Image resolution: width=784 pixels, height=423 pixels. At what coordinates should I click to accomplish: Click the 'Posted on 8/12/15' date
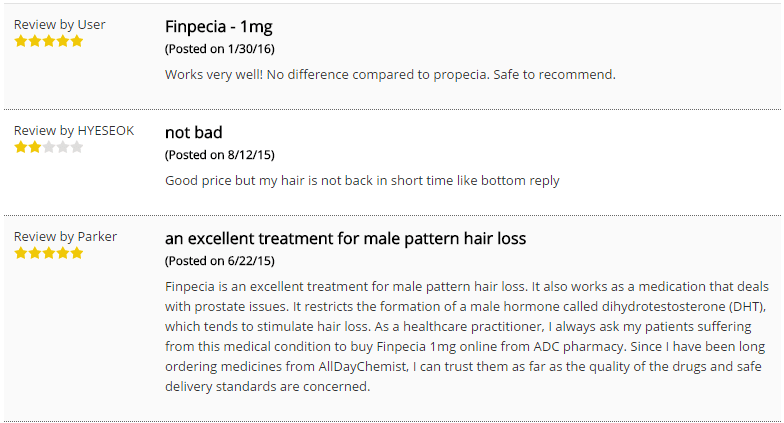pyautogui.click(x=220, y=155)
